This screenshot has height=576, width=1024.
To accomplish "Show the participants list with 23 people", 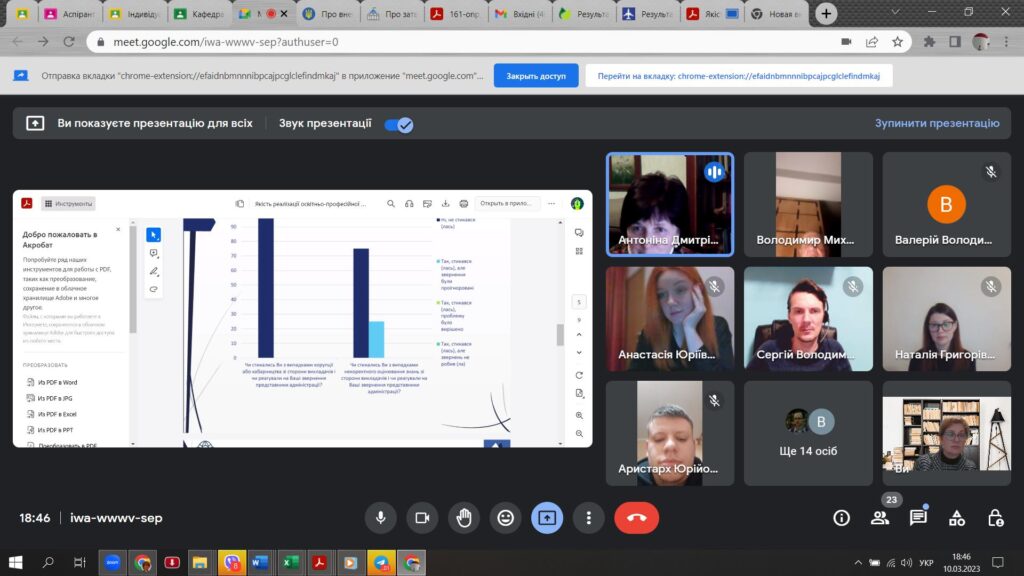I will (x=880, y=518).
